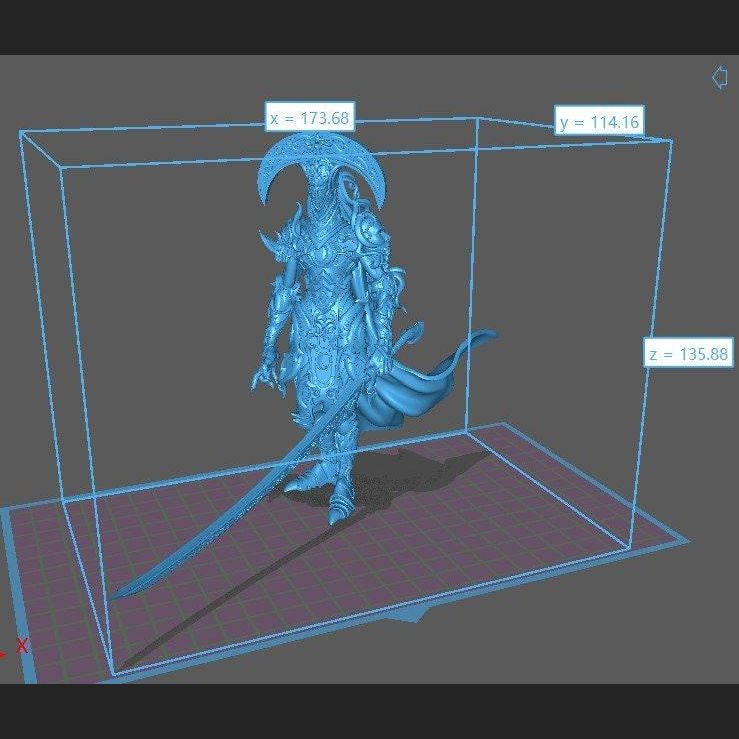Image resolution: width=739 pixels, height=739 pixels.
Task: Select the x = 173.68 dimension label
Action: (x=310, y=118)
